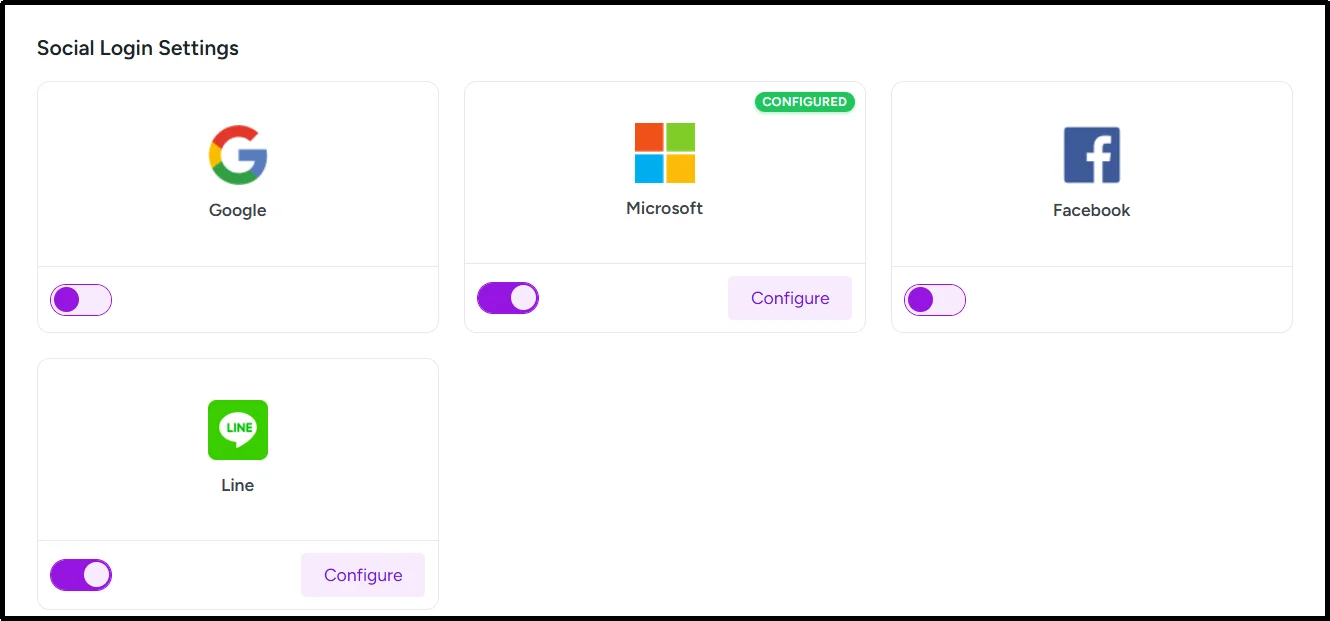Click the Microsoft logo icon
This screenshot has height=621, width=1330.
(664, 152)
